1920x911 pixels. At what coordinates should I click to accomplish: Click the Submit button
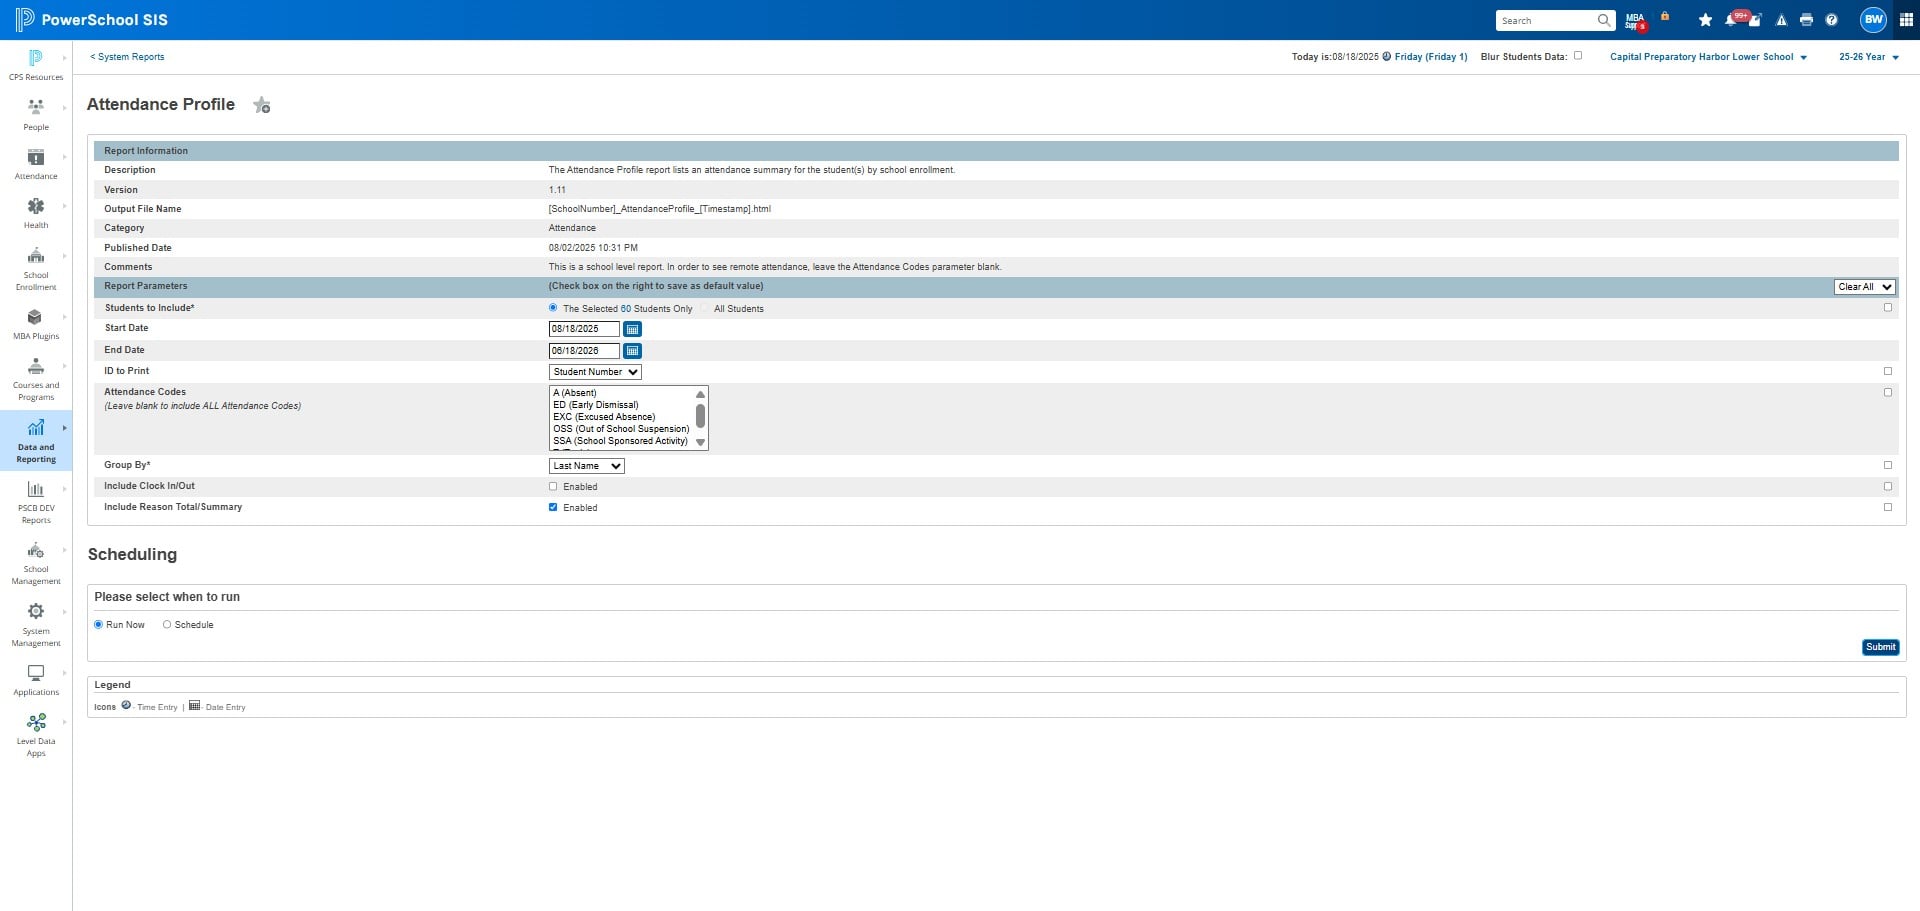click(x=1880, y=647)
